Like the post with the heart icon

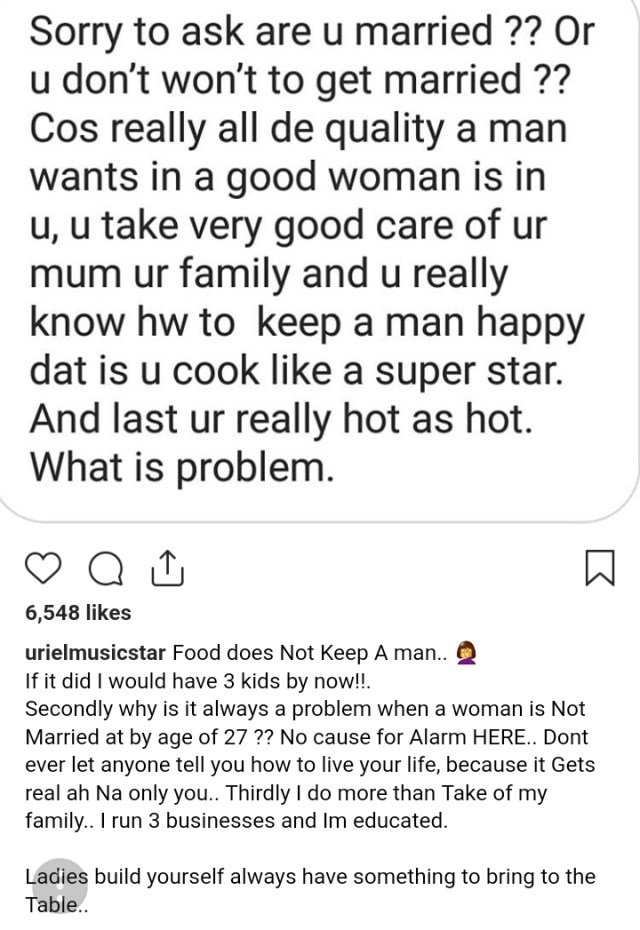[x=43, y=569]
